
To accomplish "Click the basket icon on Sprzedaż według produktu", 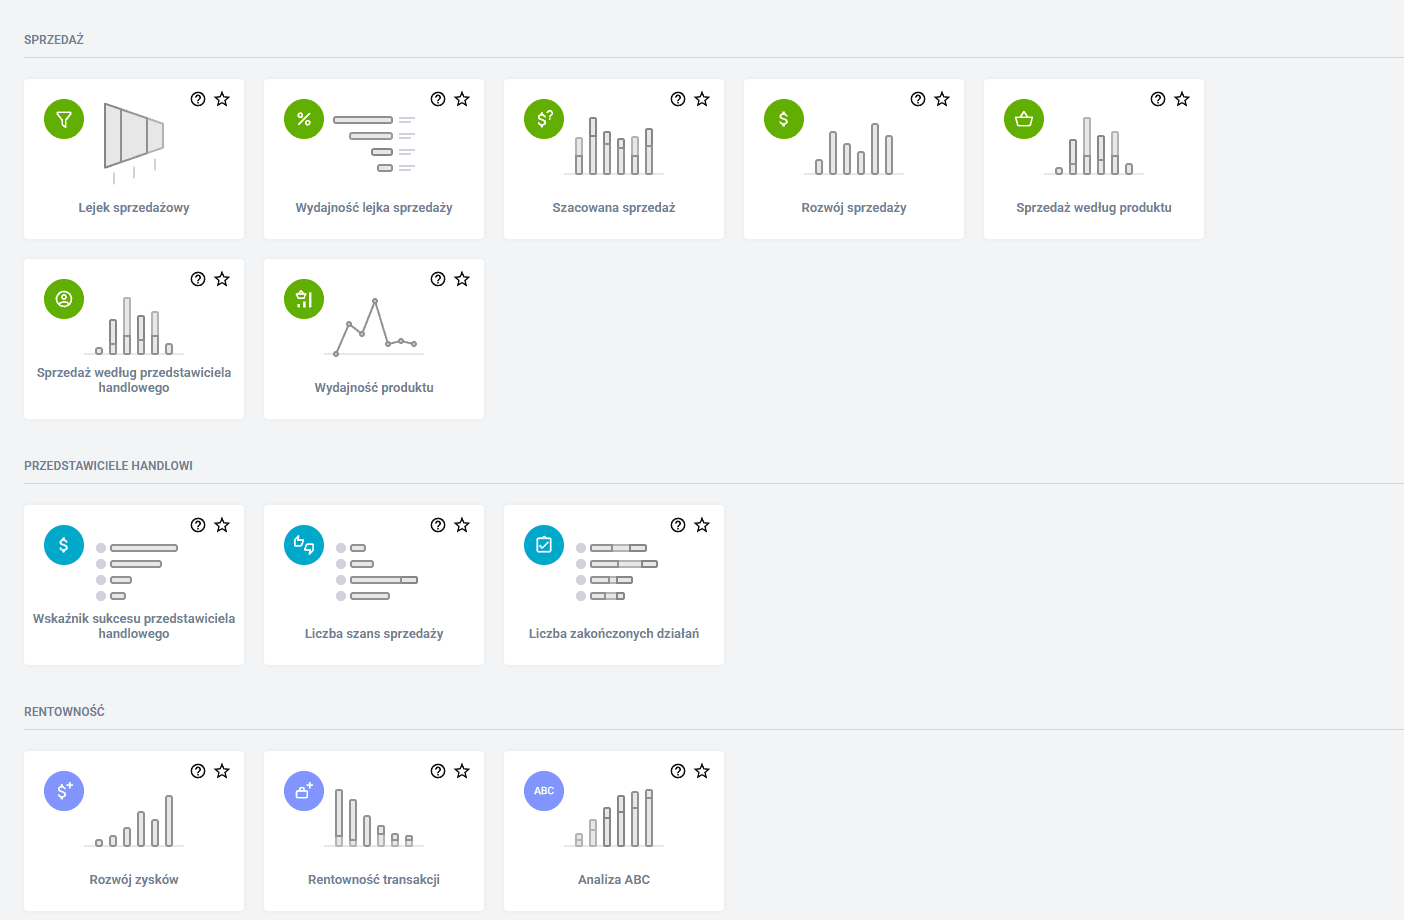I will (x=1024, y=119).
